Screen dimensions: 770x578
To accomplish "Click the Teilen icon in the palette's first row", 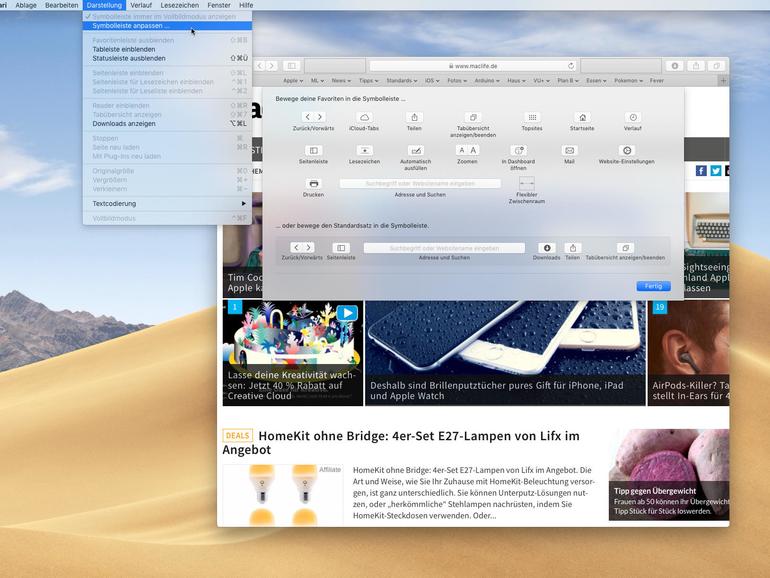I will tap(414, 117).
